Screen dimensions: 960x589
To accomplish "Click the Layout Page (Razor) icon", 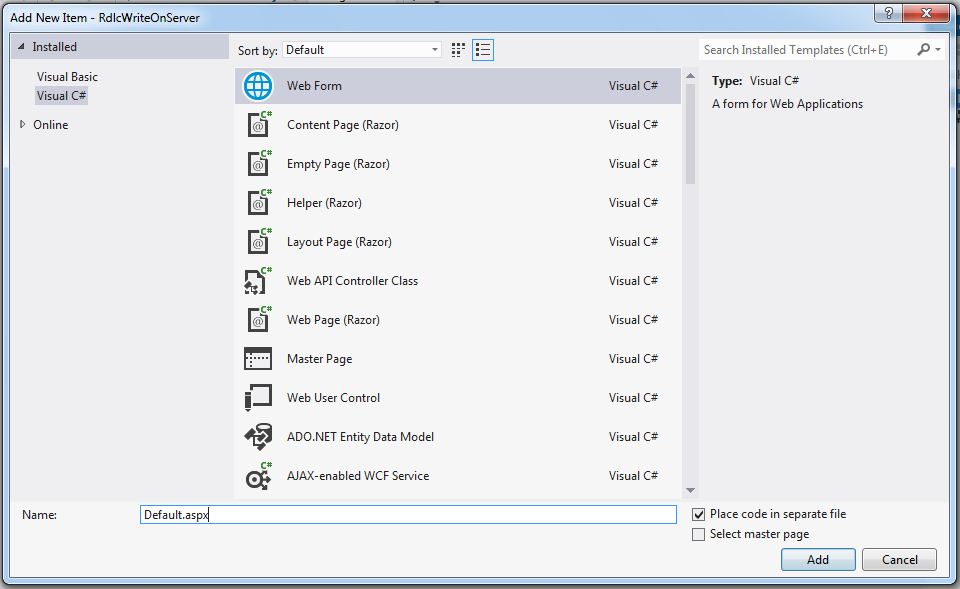I will pos(258,242).
